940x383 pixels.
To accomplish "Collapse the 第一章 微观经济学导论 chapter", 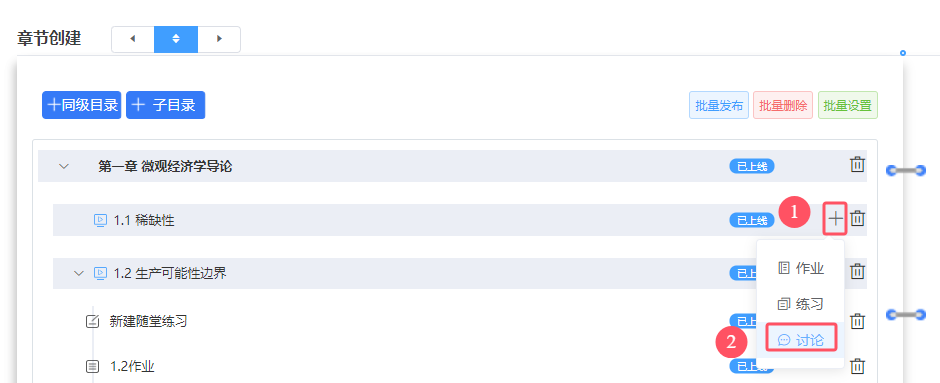I will (64, 167).
